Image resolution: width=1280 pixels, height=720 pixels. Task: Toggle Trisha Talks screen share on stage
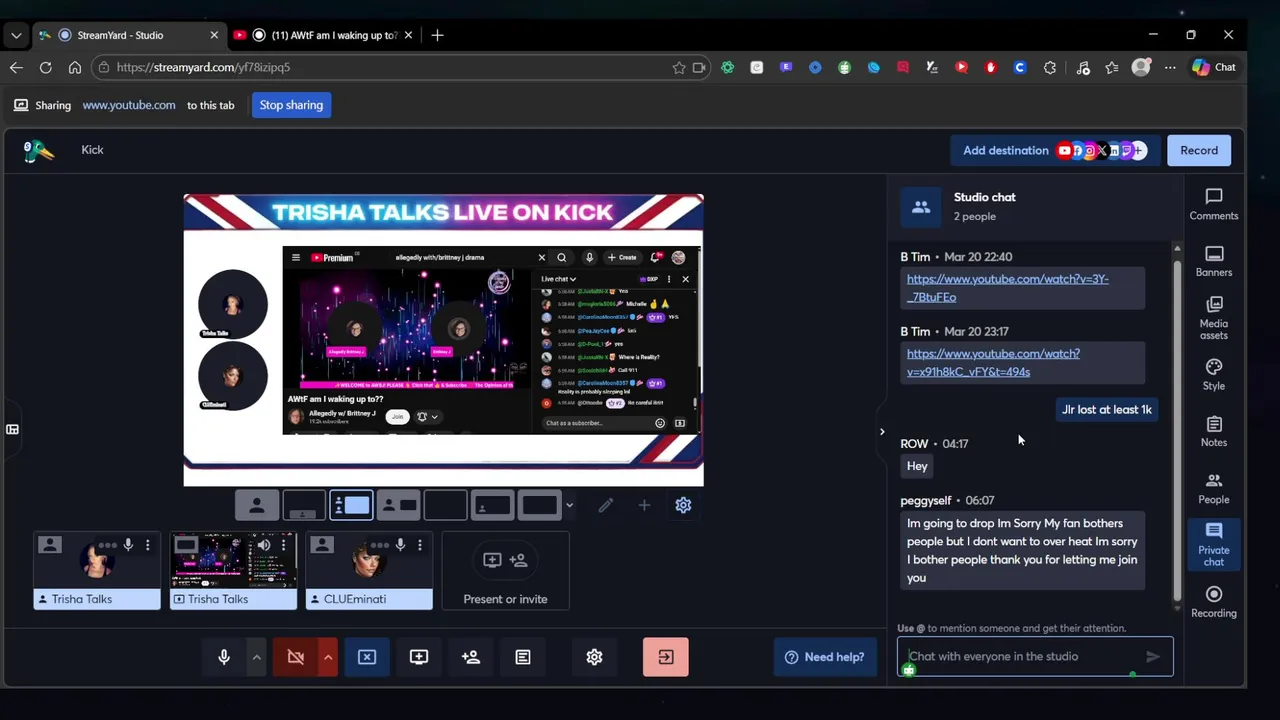tap(186, 545)
